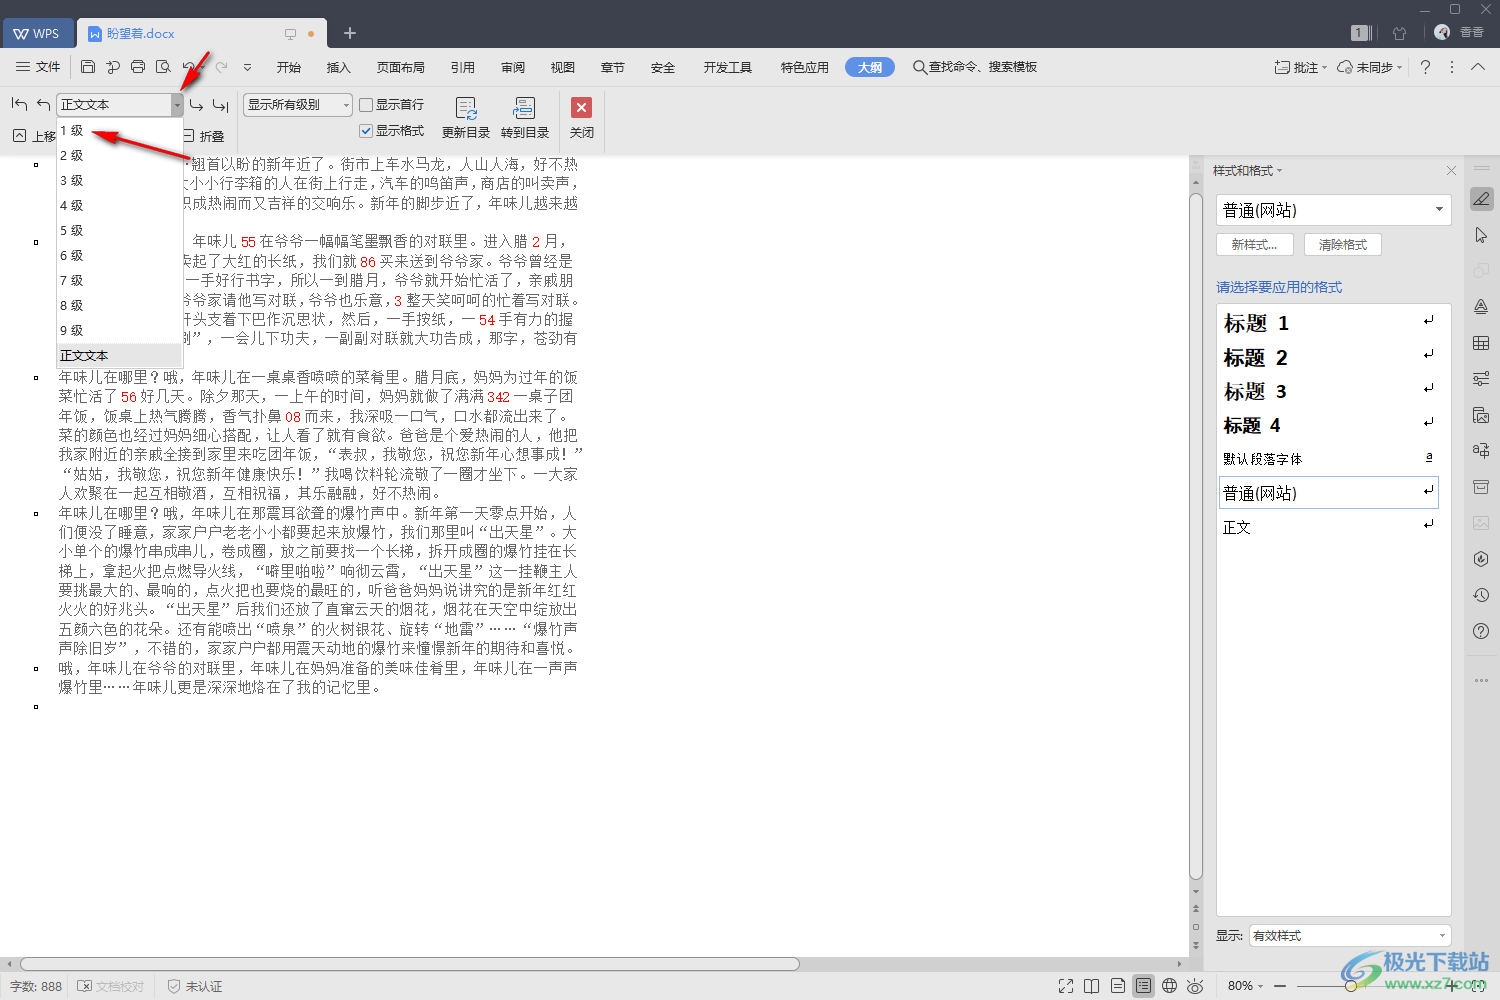The height and width of the screenshot is (1000, 1500).
Task: Select level 1 in outline level list
Action: (x=120, y=130)
